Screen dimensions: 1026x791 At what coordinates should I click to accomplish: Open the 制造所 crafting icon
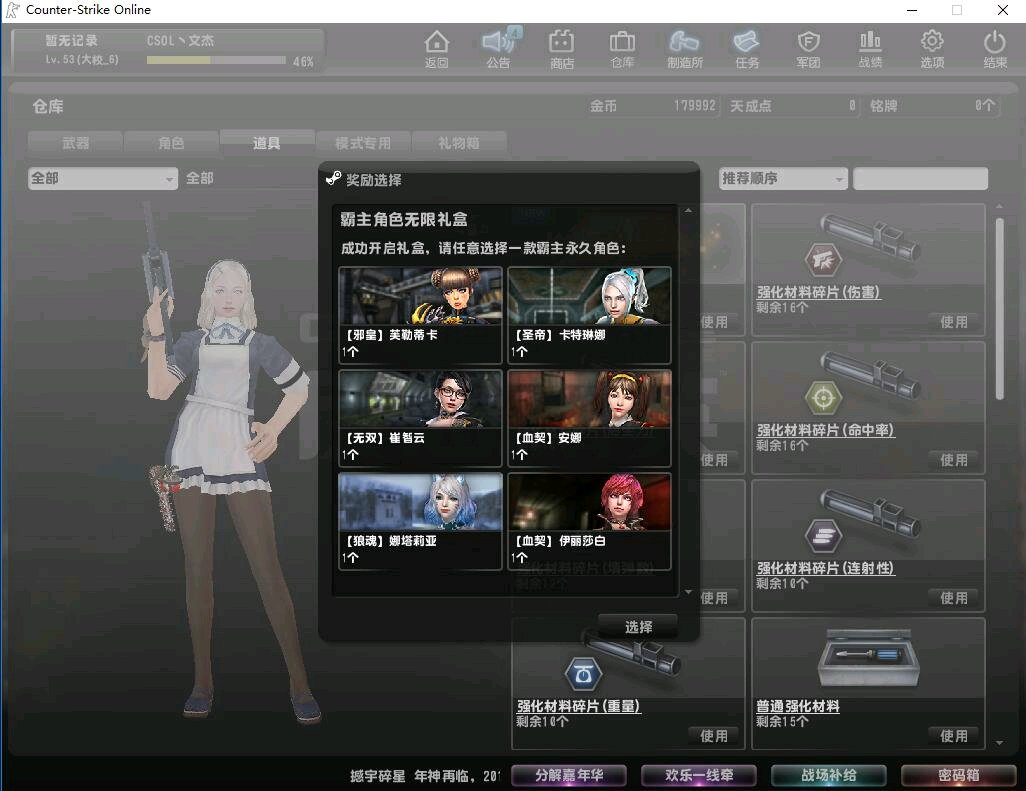[x=684, y=49]
